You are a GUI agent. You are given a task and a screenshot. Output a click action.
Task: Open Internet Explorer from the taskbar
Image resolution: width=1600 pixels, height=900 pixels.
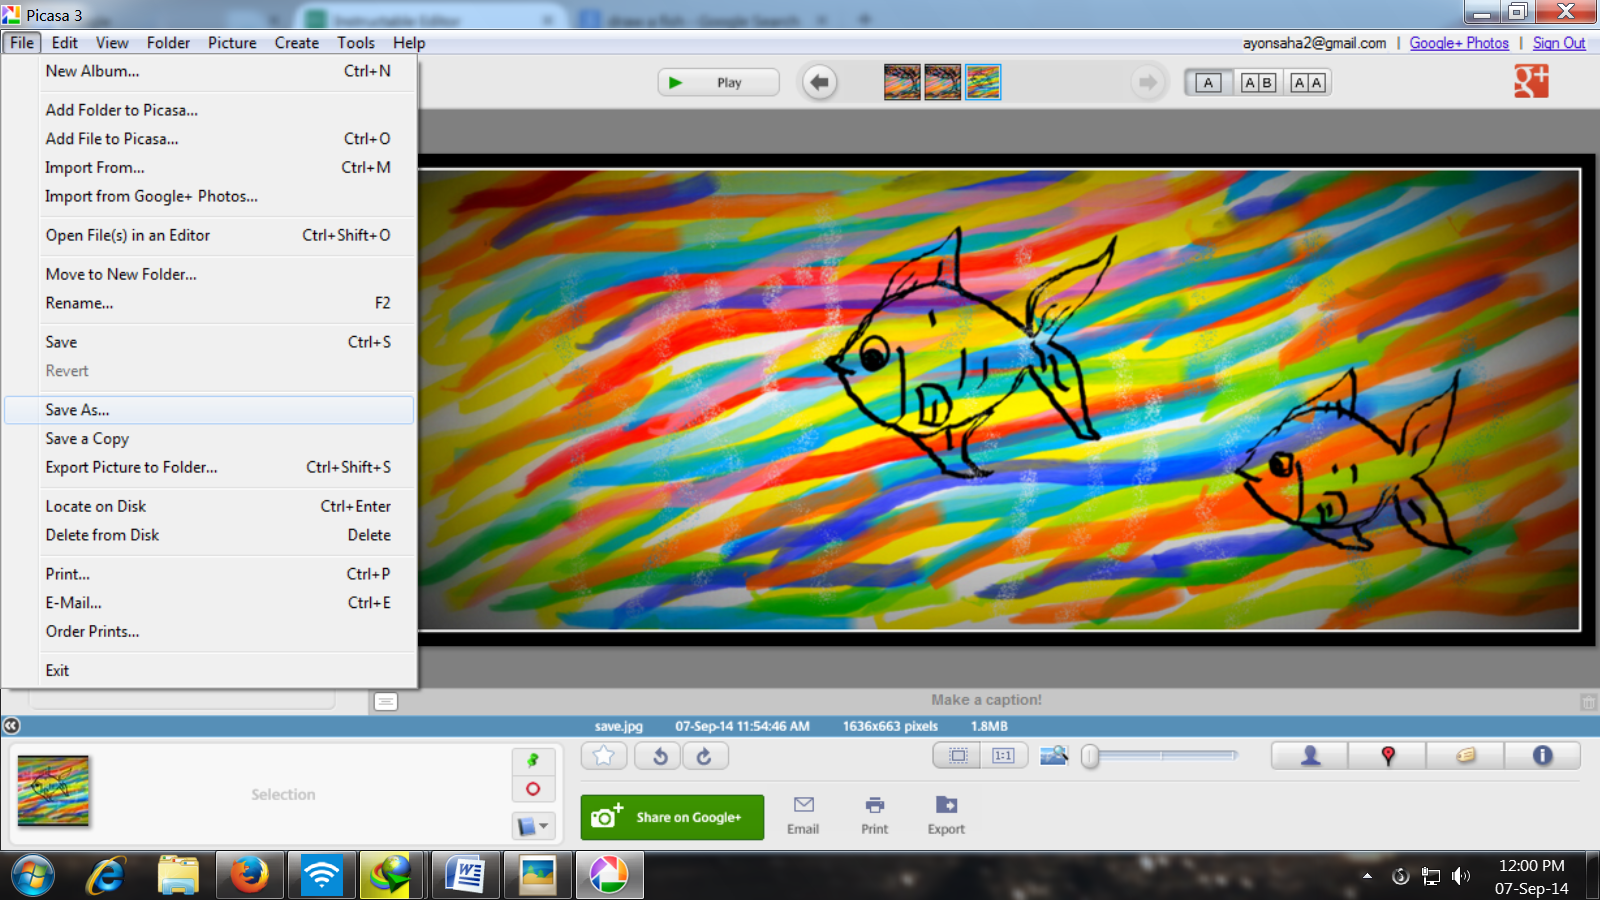click(106, 876)
